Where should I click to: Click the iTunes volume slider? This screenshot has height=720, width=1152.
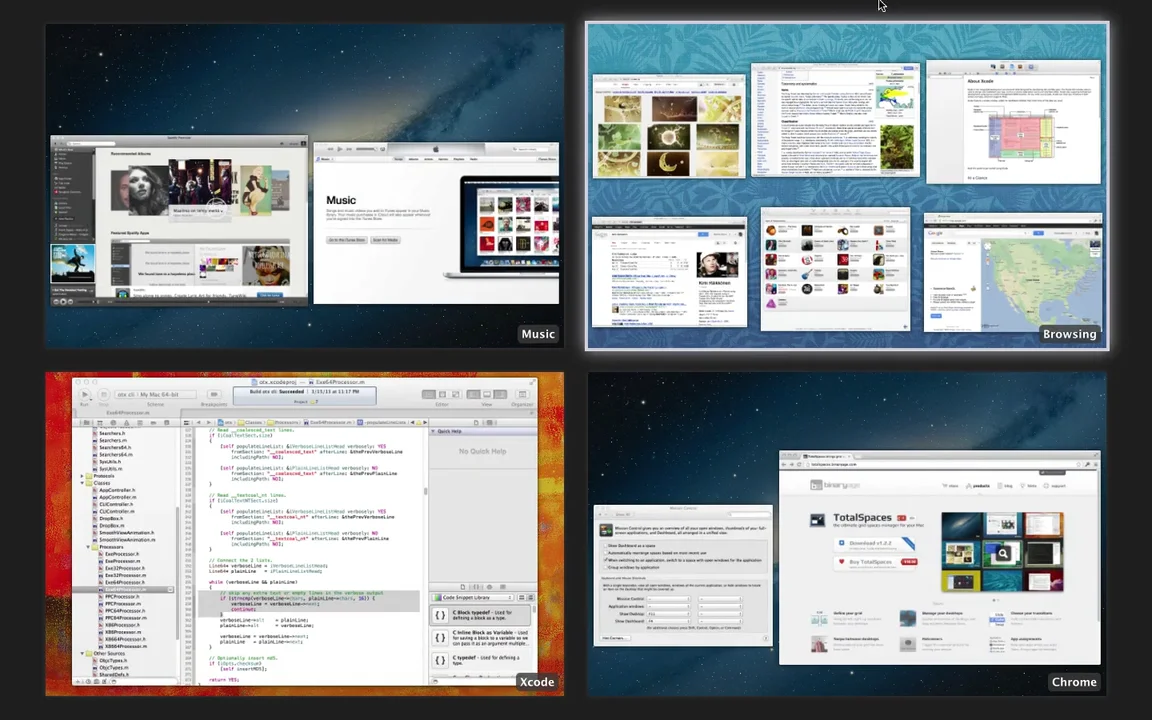click(x=366, y=149)
